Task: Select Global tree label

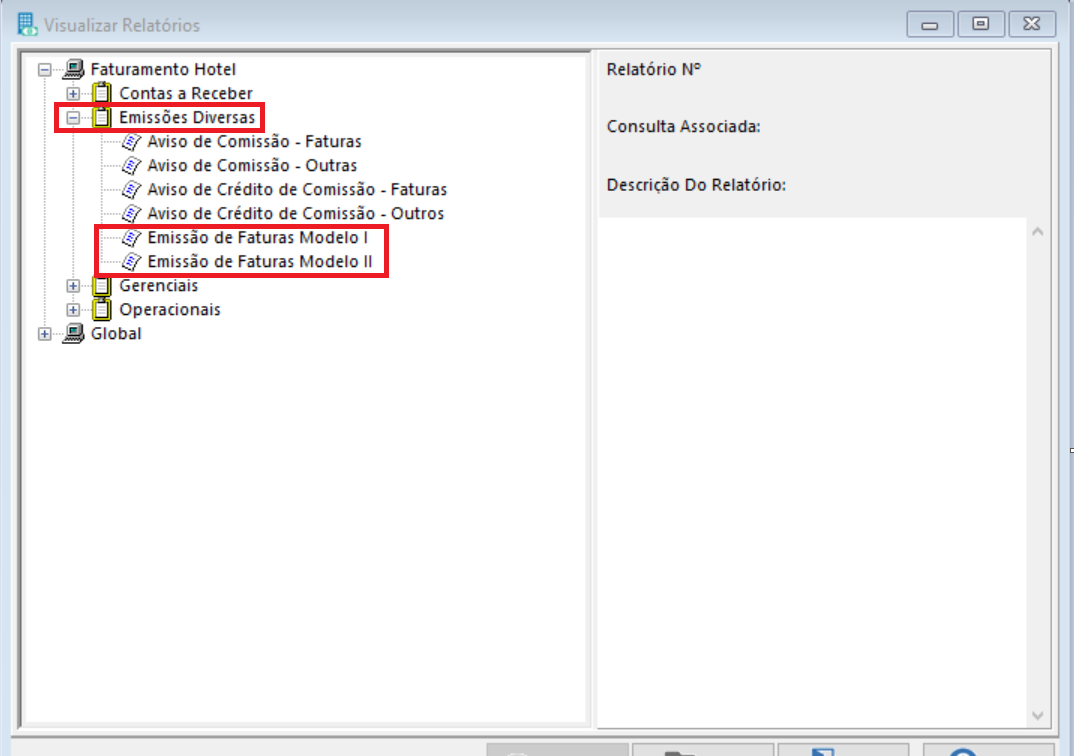Action: coord(116,333)
